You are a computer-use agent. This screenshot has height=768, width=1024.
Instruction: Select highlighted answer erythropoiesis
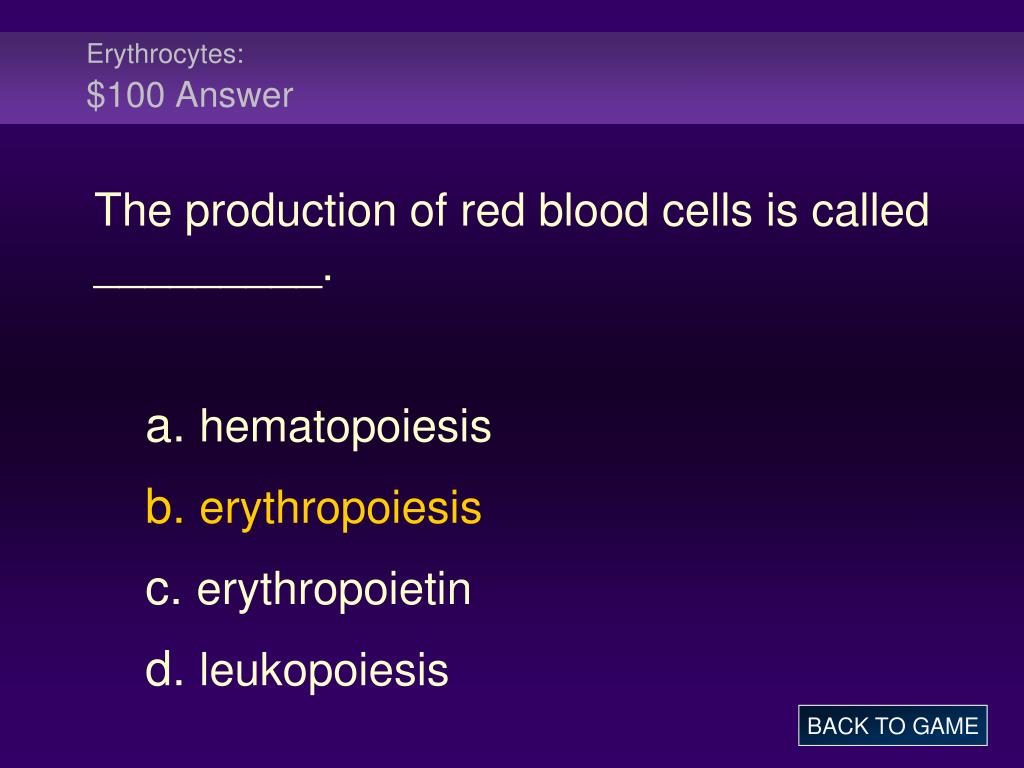pos(313,509)
